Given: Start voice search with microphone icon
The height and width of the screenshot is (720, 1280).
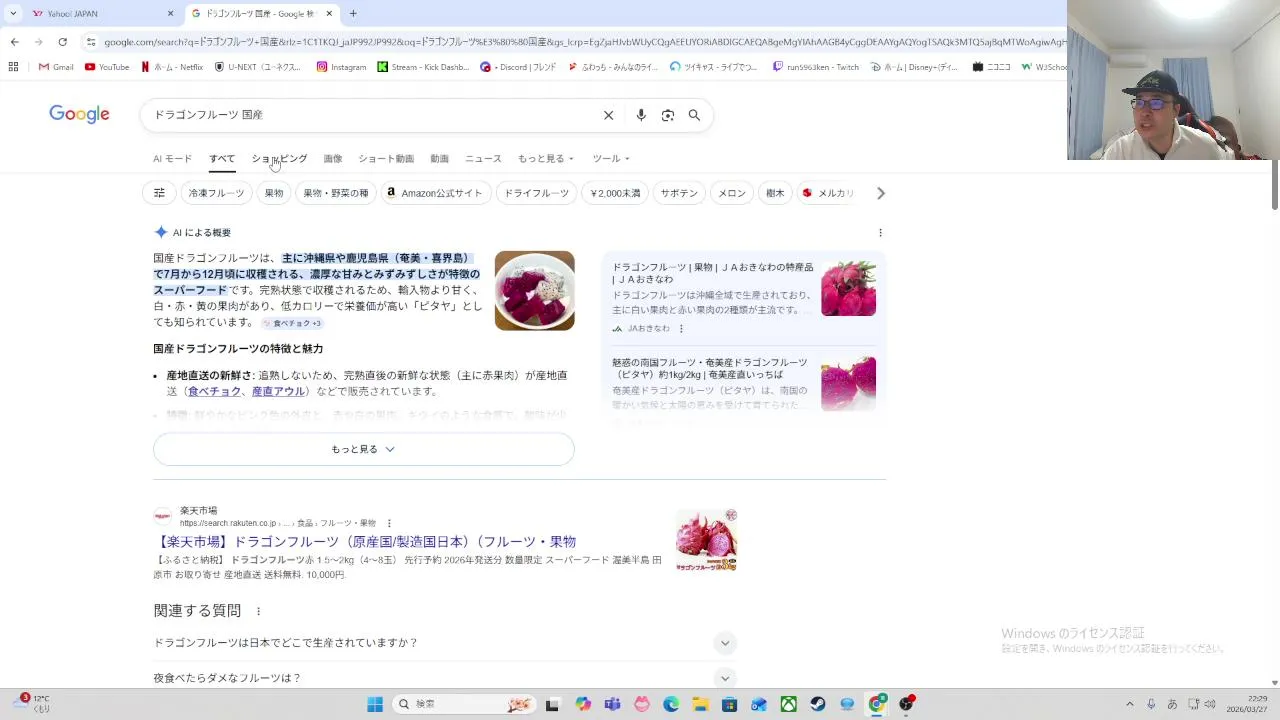Looking at the screenshot, I should point(641,115).
